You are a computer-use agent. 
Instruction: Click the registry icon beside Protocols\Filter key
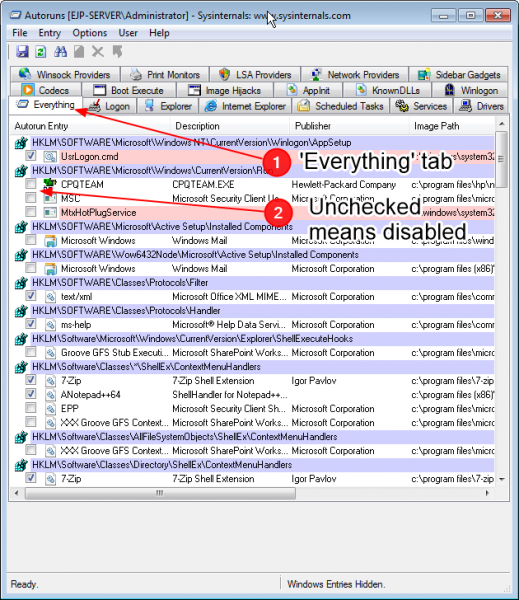21,283
